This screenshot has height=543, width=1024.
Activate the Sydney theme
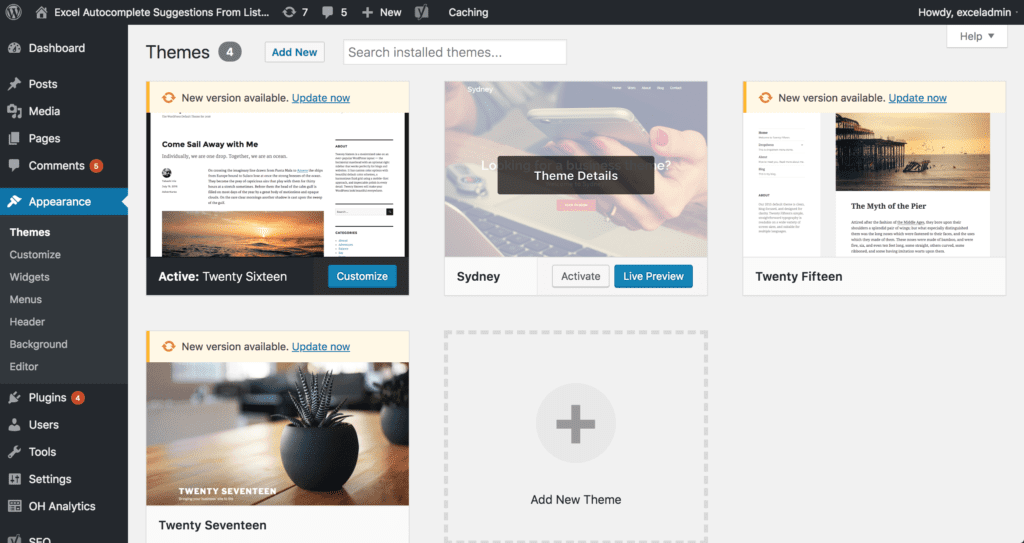click(581, 276)
